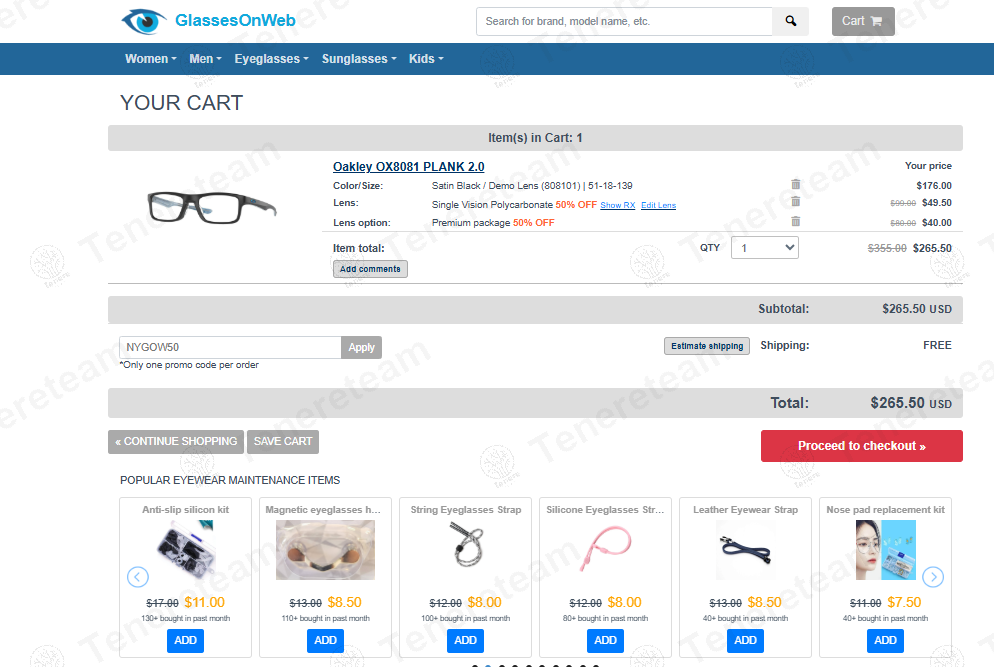Focus the promo code input field
The width and height of the screenshot is (994, 667).
pos(230,347)
